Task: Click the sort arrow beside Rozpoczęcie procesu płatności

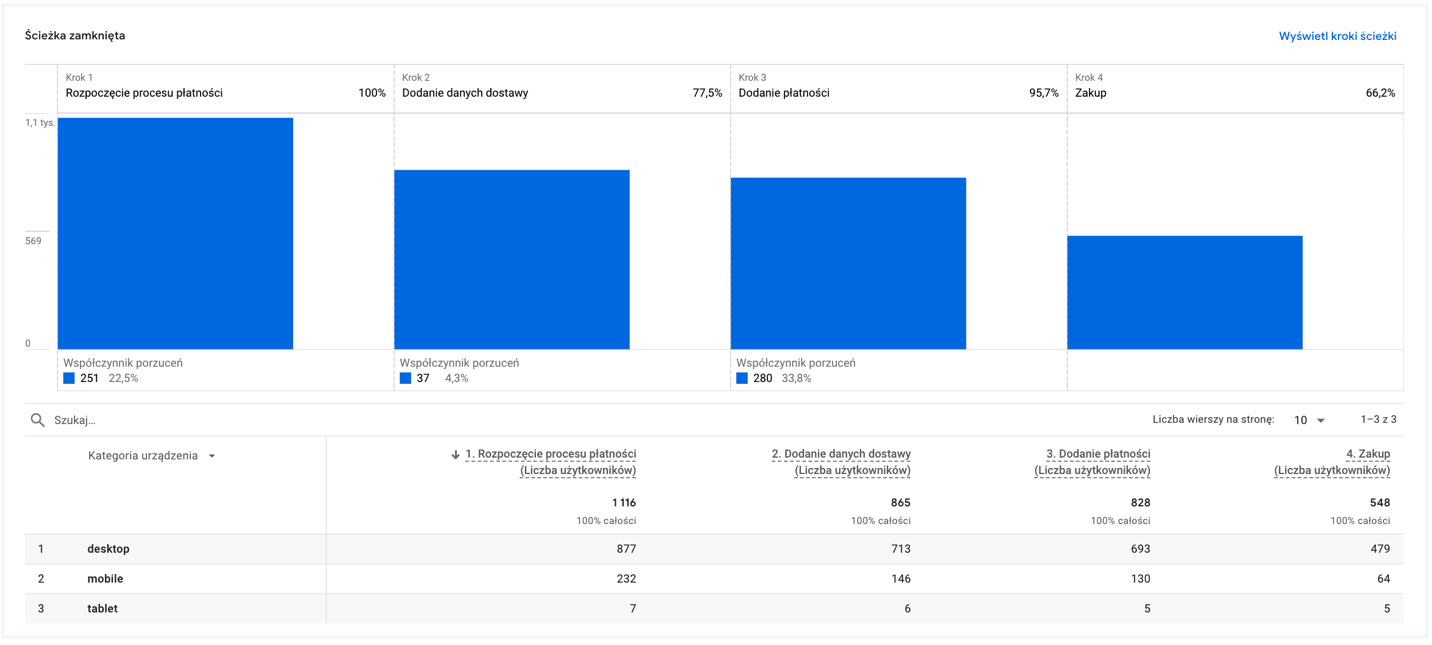Action: (x=455, y=455)
